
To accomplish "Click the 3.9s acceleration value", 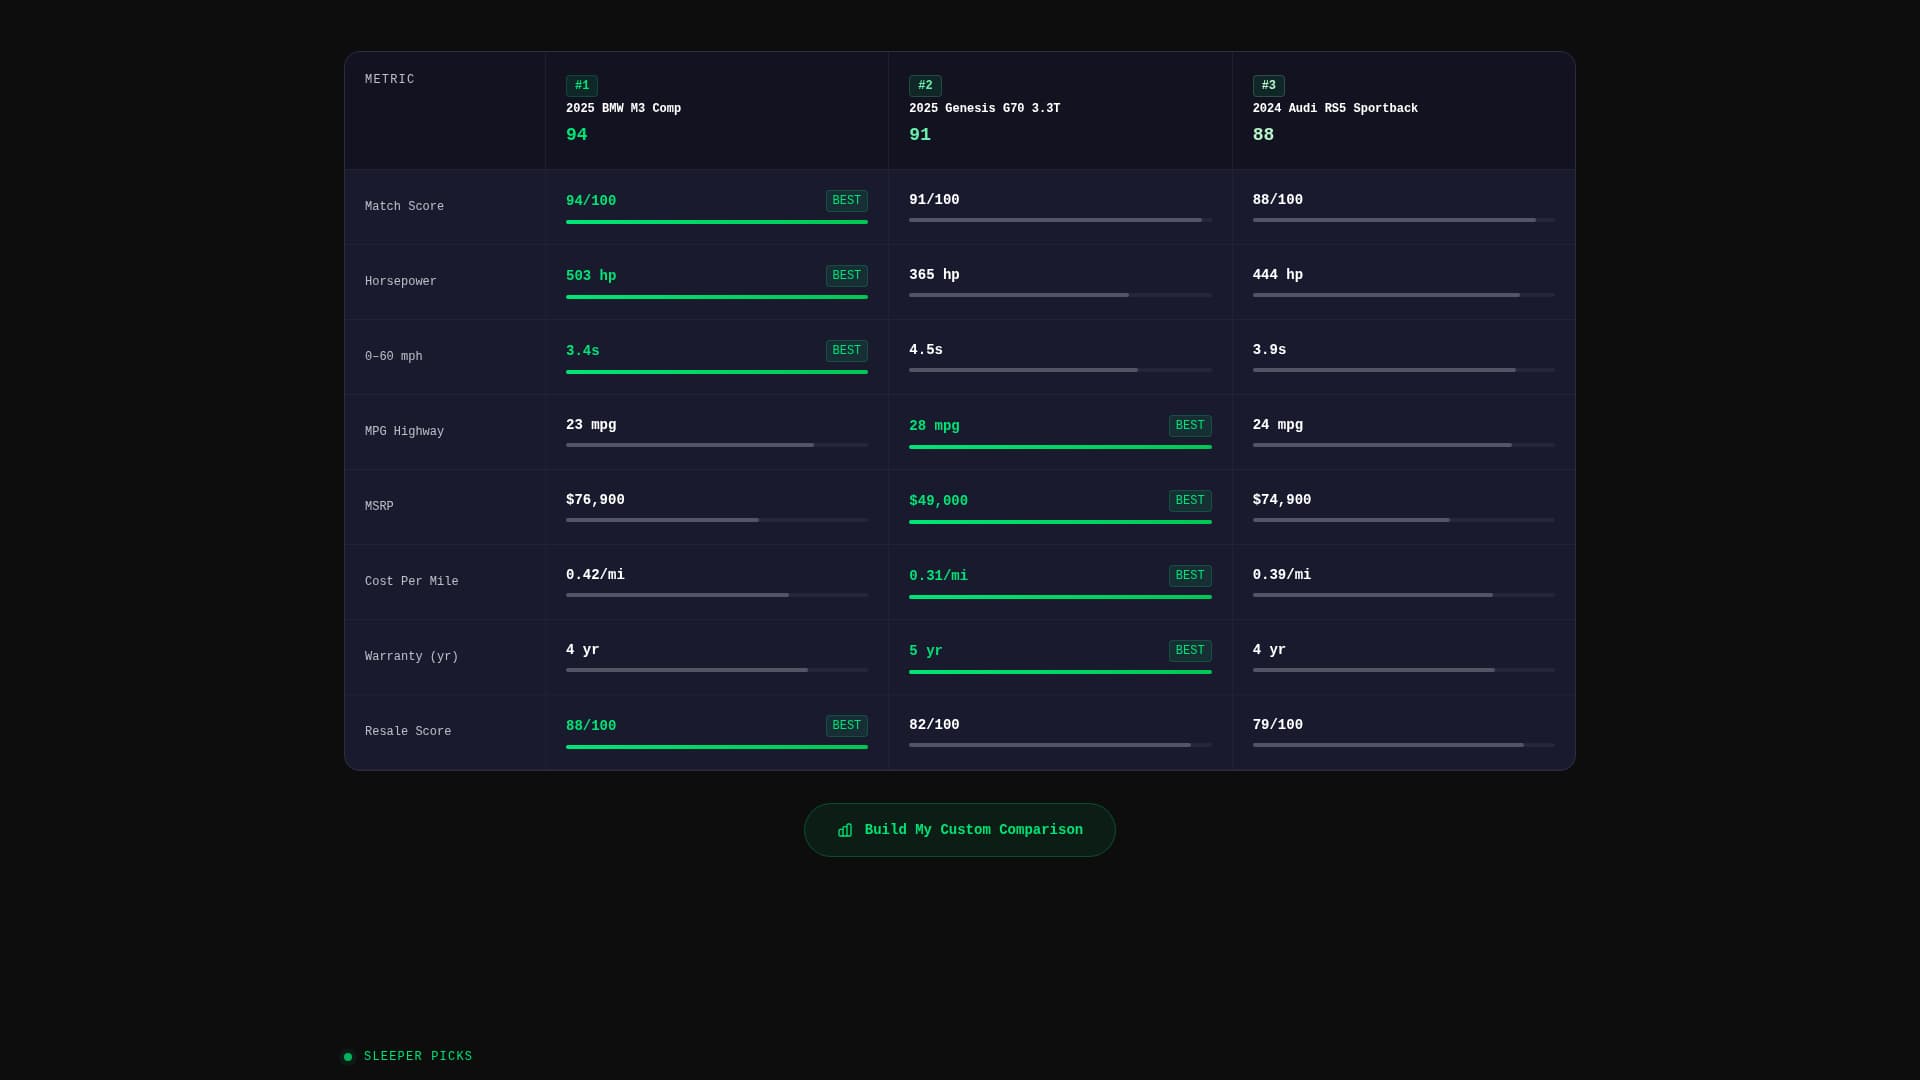I will (x=1269, y=350).
